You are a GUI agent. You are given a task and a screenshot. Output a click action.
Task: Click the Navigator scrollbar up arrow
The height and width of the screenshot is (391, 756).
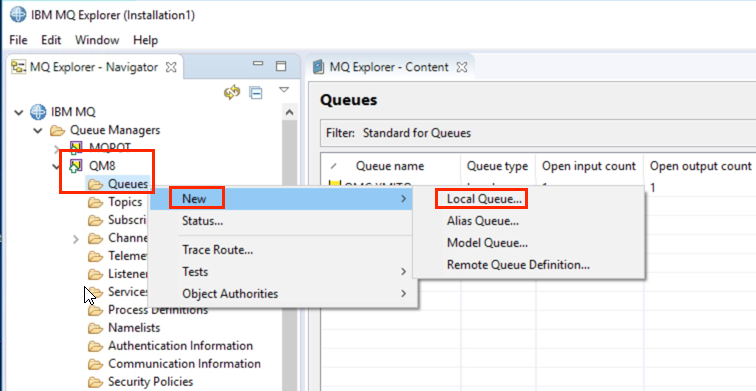(x=289, y=112)
